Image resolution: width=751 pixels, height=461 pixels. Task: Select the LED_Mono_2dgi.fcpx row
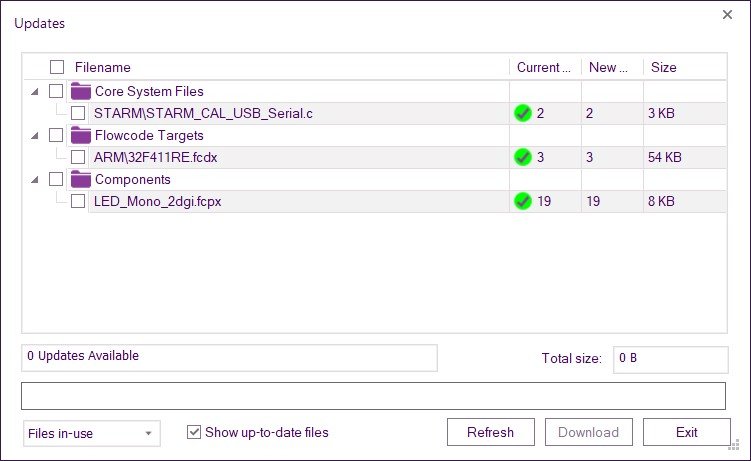pyautogui.click(x=407, y=202)
